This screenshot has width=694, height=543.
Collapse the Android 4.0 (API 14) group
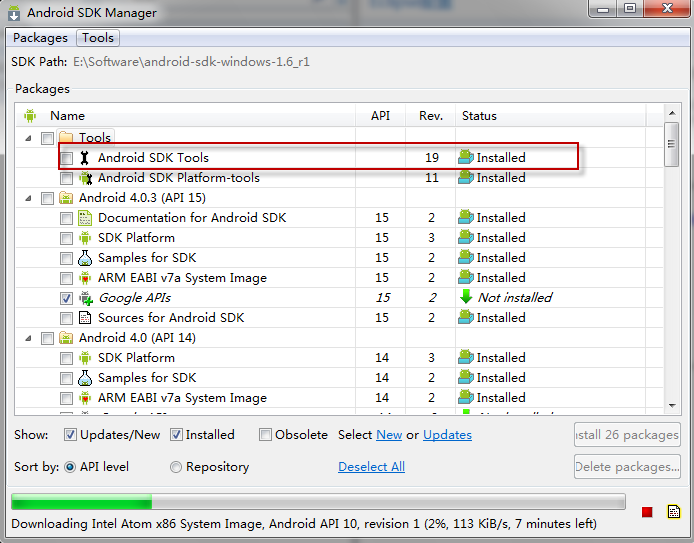28,338
